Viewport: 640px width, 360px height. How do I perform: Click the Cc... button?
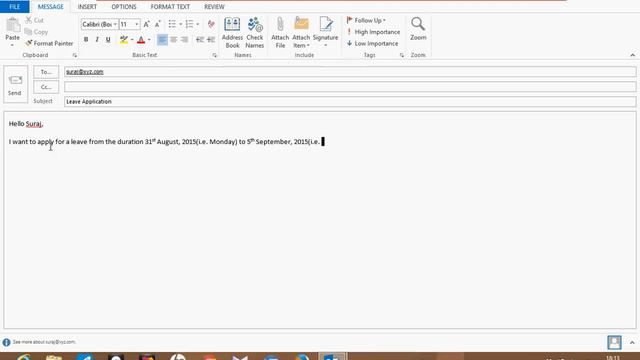click(46, 87)
